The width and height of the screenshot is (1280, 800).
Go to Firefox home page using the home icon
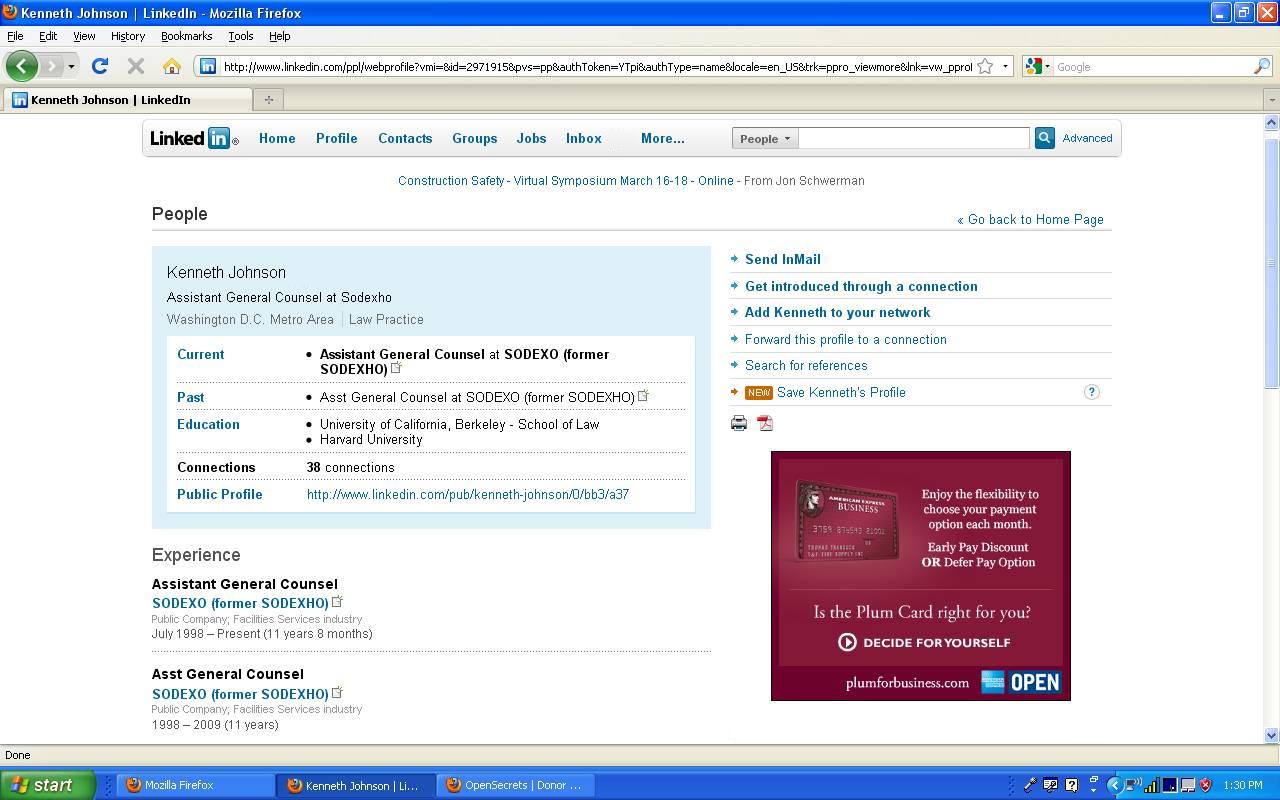[172, 66]
